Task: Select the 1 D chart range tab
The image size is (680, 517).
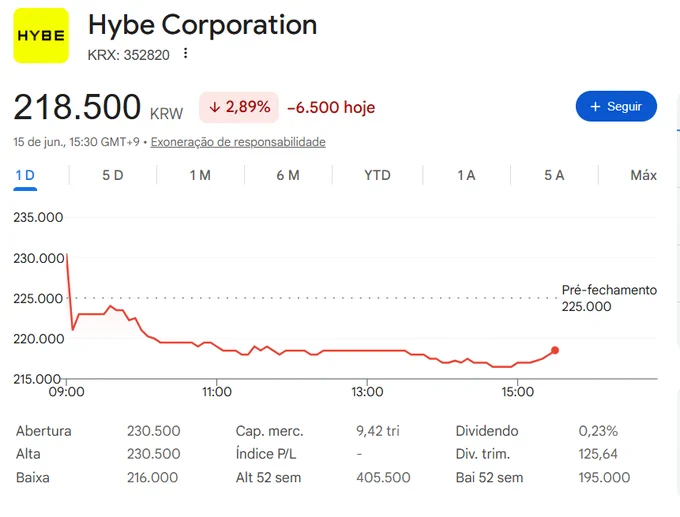Action: [25, 175]
